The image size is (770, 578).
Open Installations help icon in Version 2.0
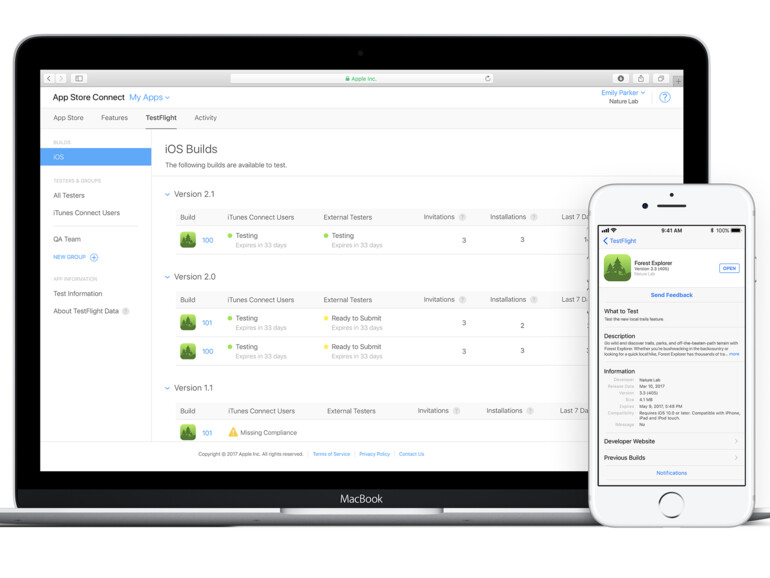click(534, 300)
